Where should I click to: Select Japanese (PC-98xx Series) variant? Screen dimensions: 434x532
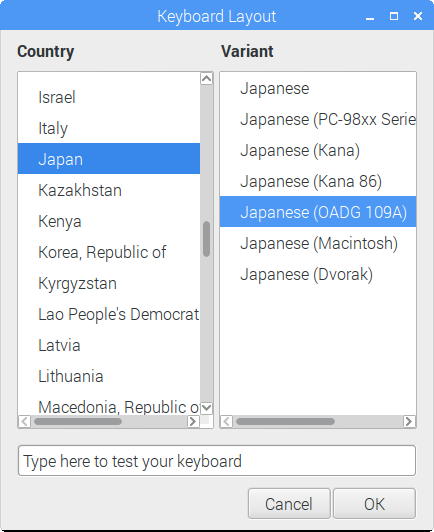pos(318,119)
